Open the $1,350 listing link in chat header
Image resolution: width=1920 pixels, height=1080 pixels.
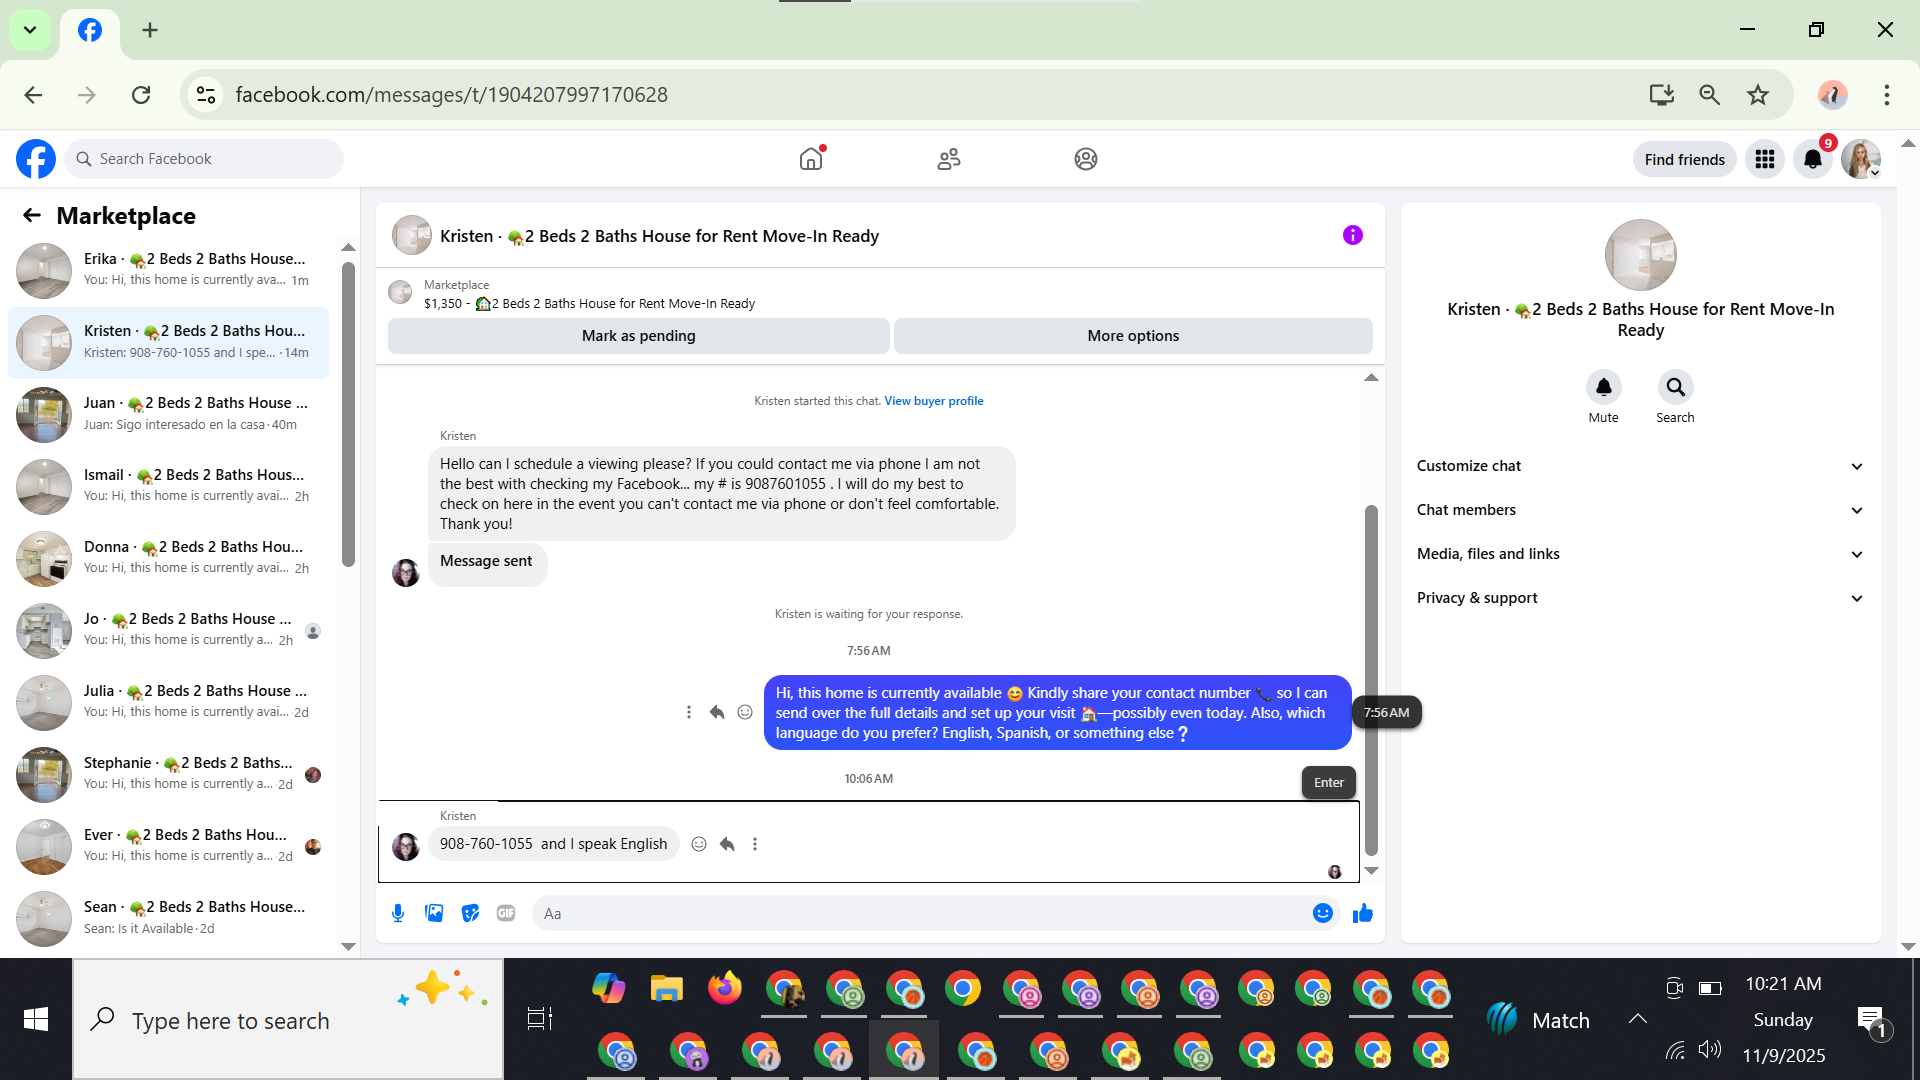click(589, 304)
